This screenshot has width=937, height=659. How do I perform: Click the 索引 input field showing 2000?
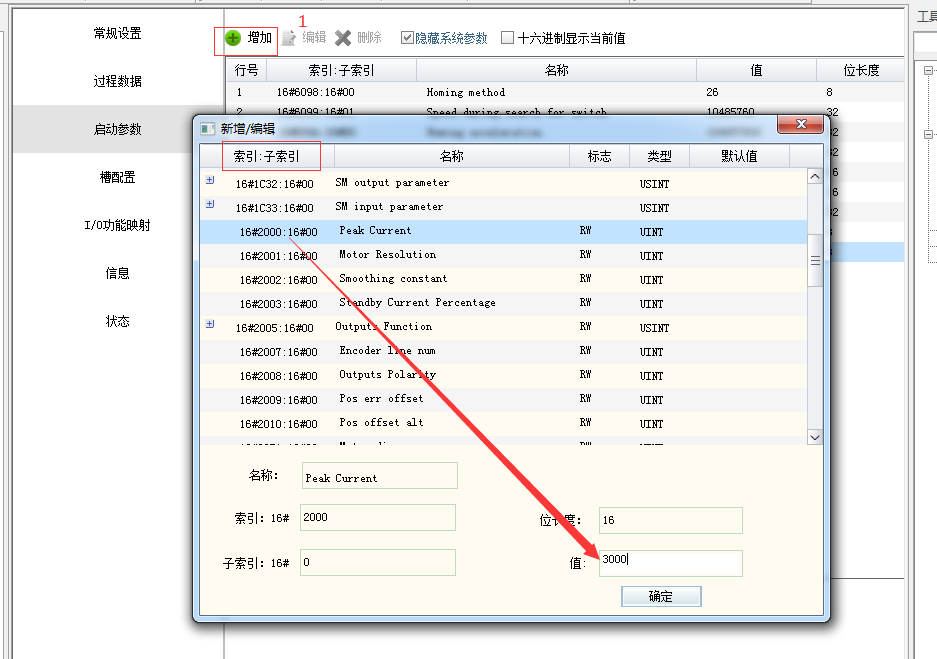click(378, 517)
